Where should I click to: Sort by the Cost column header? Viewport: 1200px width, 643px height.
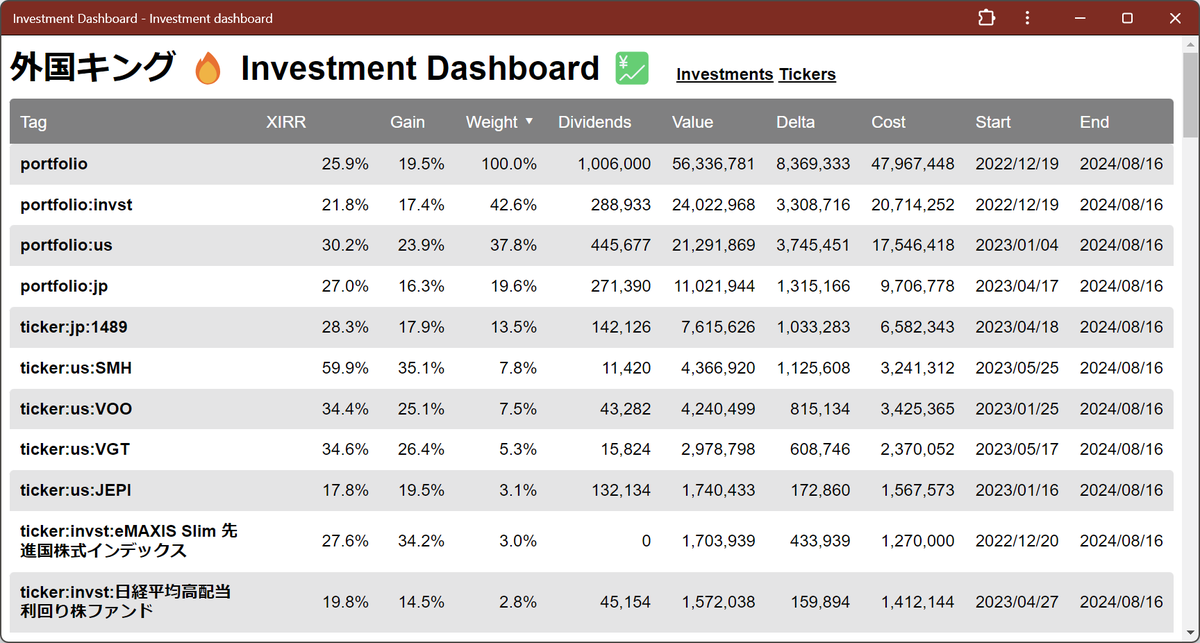point(888,122)
